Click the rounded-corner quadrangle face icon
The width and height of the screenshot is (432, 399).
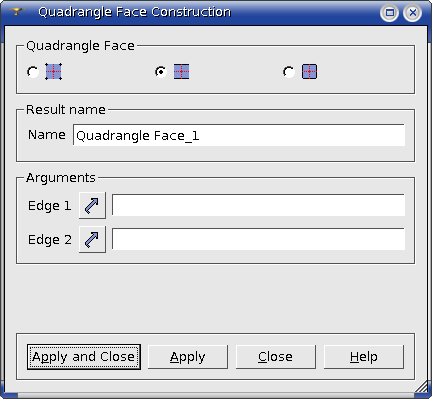(309, 72)
